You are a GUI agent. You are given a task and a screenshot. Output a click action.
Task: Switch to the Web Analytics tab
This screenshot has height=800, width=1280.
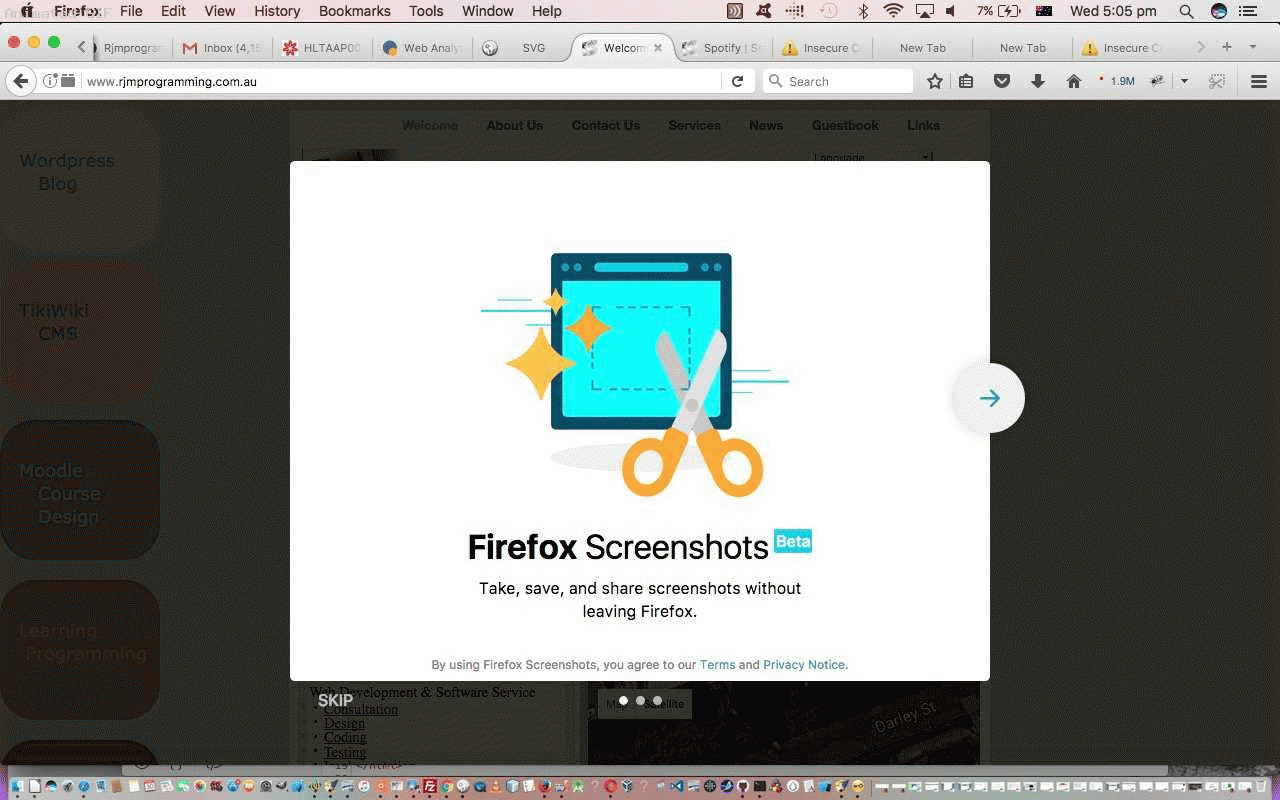(422, 48)
